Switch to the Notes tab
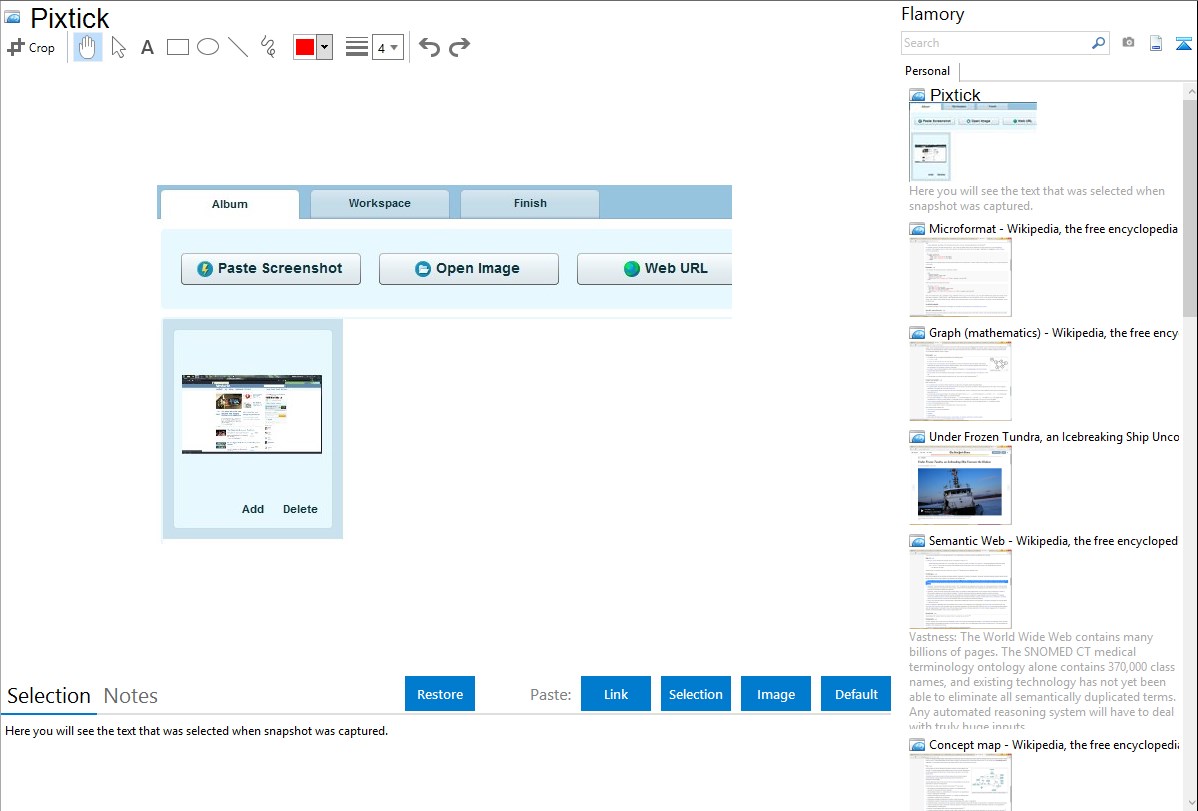 click(x=131, y=696)
